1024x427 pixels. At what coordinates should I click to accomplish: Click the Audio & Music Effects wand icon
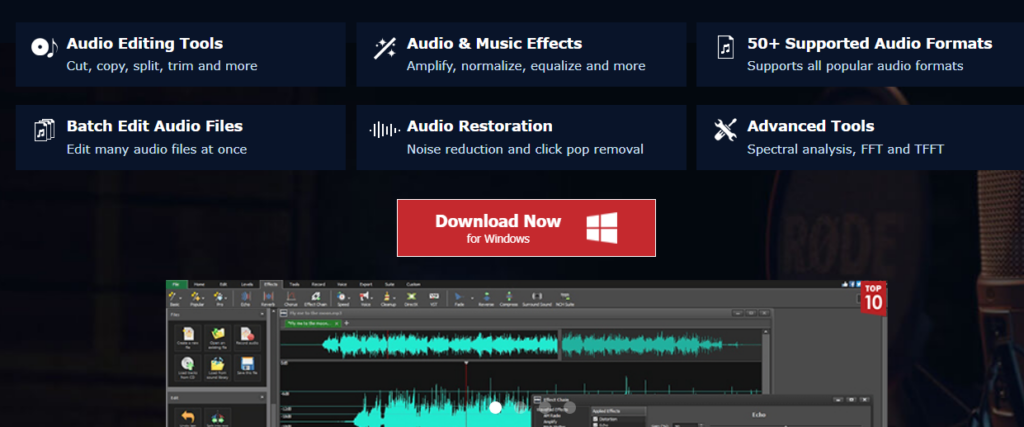pyautogui.click(x=384, y=48)
